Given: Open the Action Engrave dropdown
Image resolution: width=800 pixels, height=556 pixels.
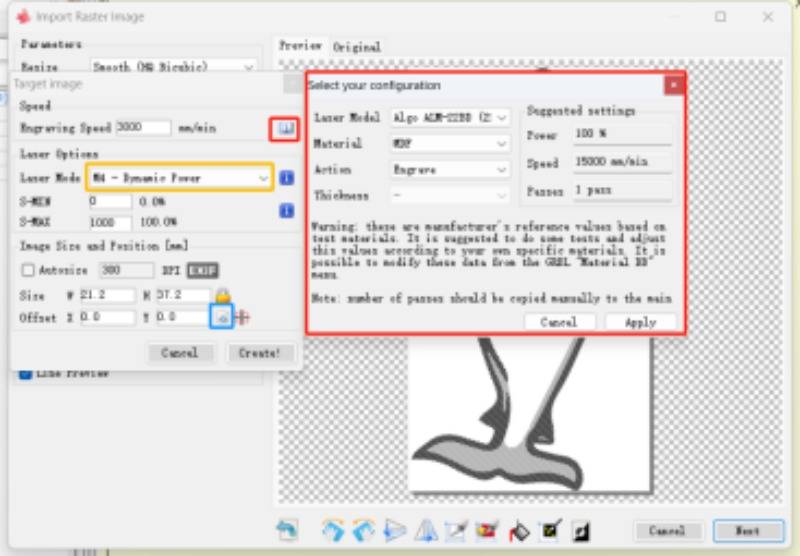Looking at the screenshot, I should click(450, 170).
